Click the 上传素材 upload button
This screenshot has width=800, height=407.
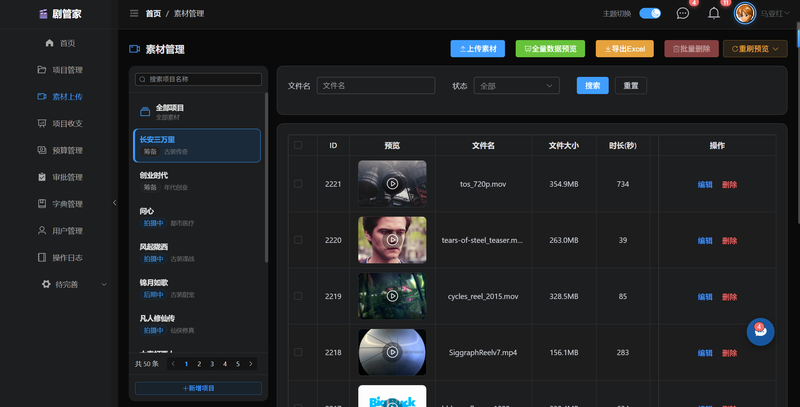click(x=478, y=49)
